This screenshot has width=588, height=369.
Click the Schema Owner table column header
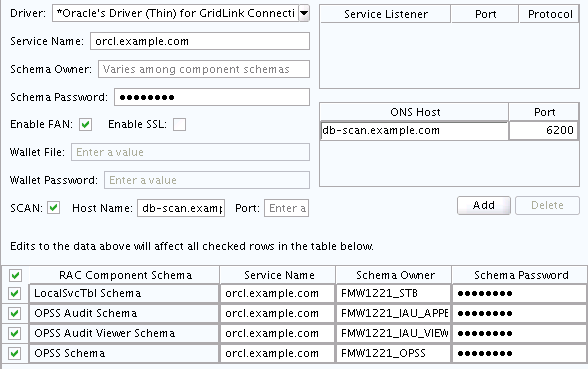[x=394, y=275]
